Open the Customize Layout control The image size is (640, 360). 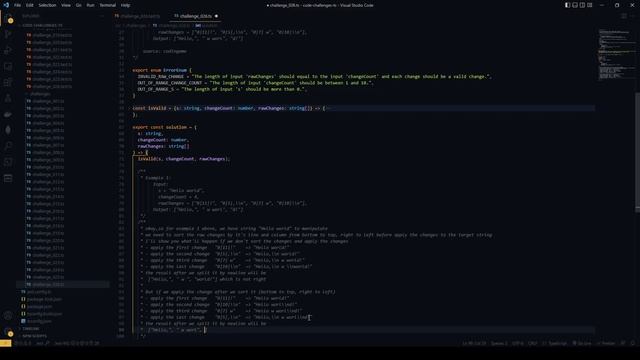[590, 5]
